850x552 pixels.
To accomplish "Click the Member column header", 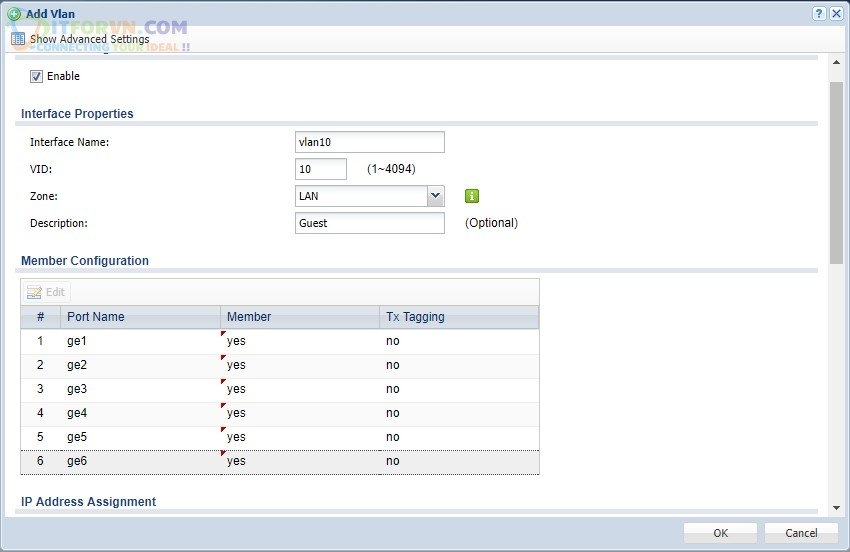I will [x=299, y=317].
